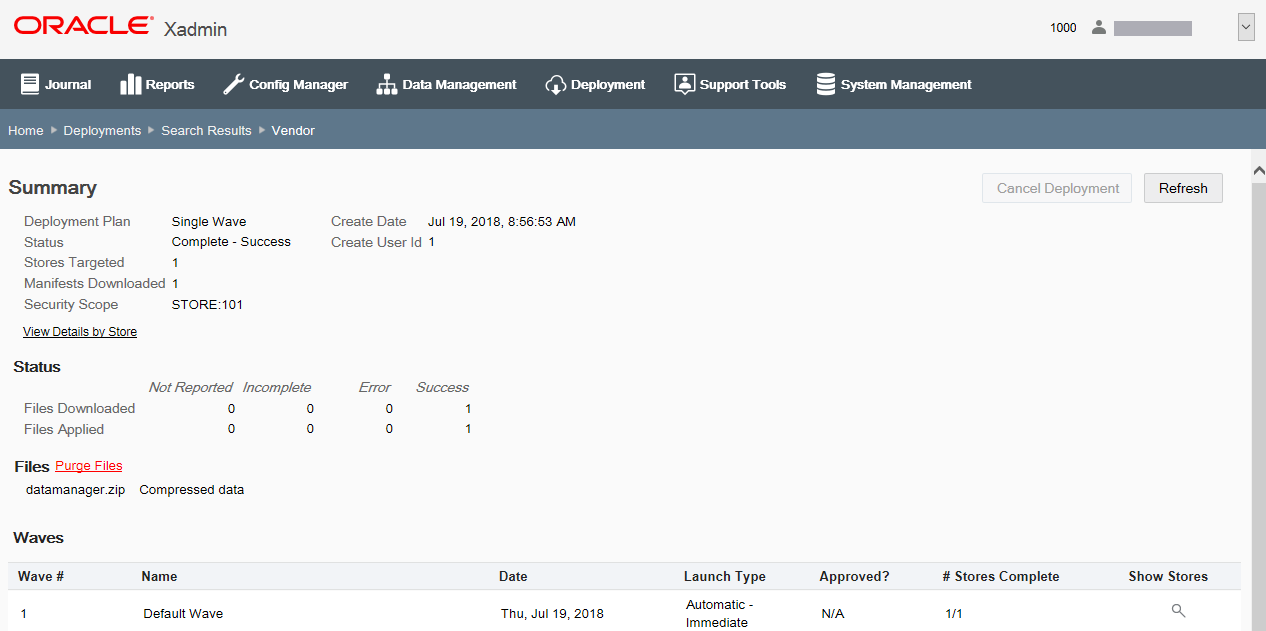The height and width of the screenshot is (631, 1266).
Task: Click the page scrollbar up arrow
Action: (x=1258, y=169)
